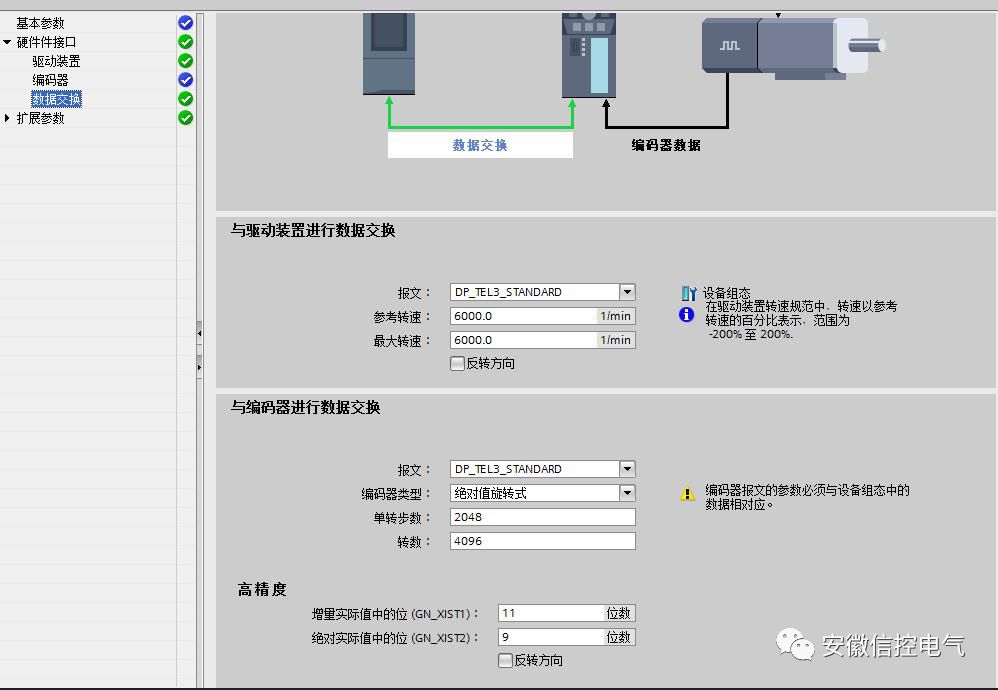Click the 单转步数 field showing 2048
The width and height of the screenshot is (998, 690).
pos(542,516)
